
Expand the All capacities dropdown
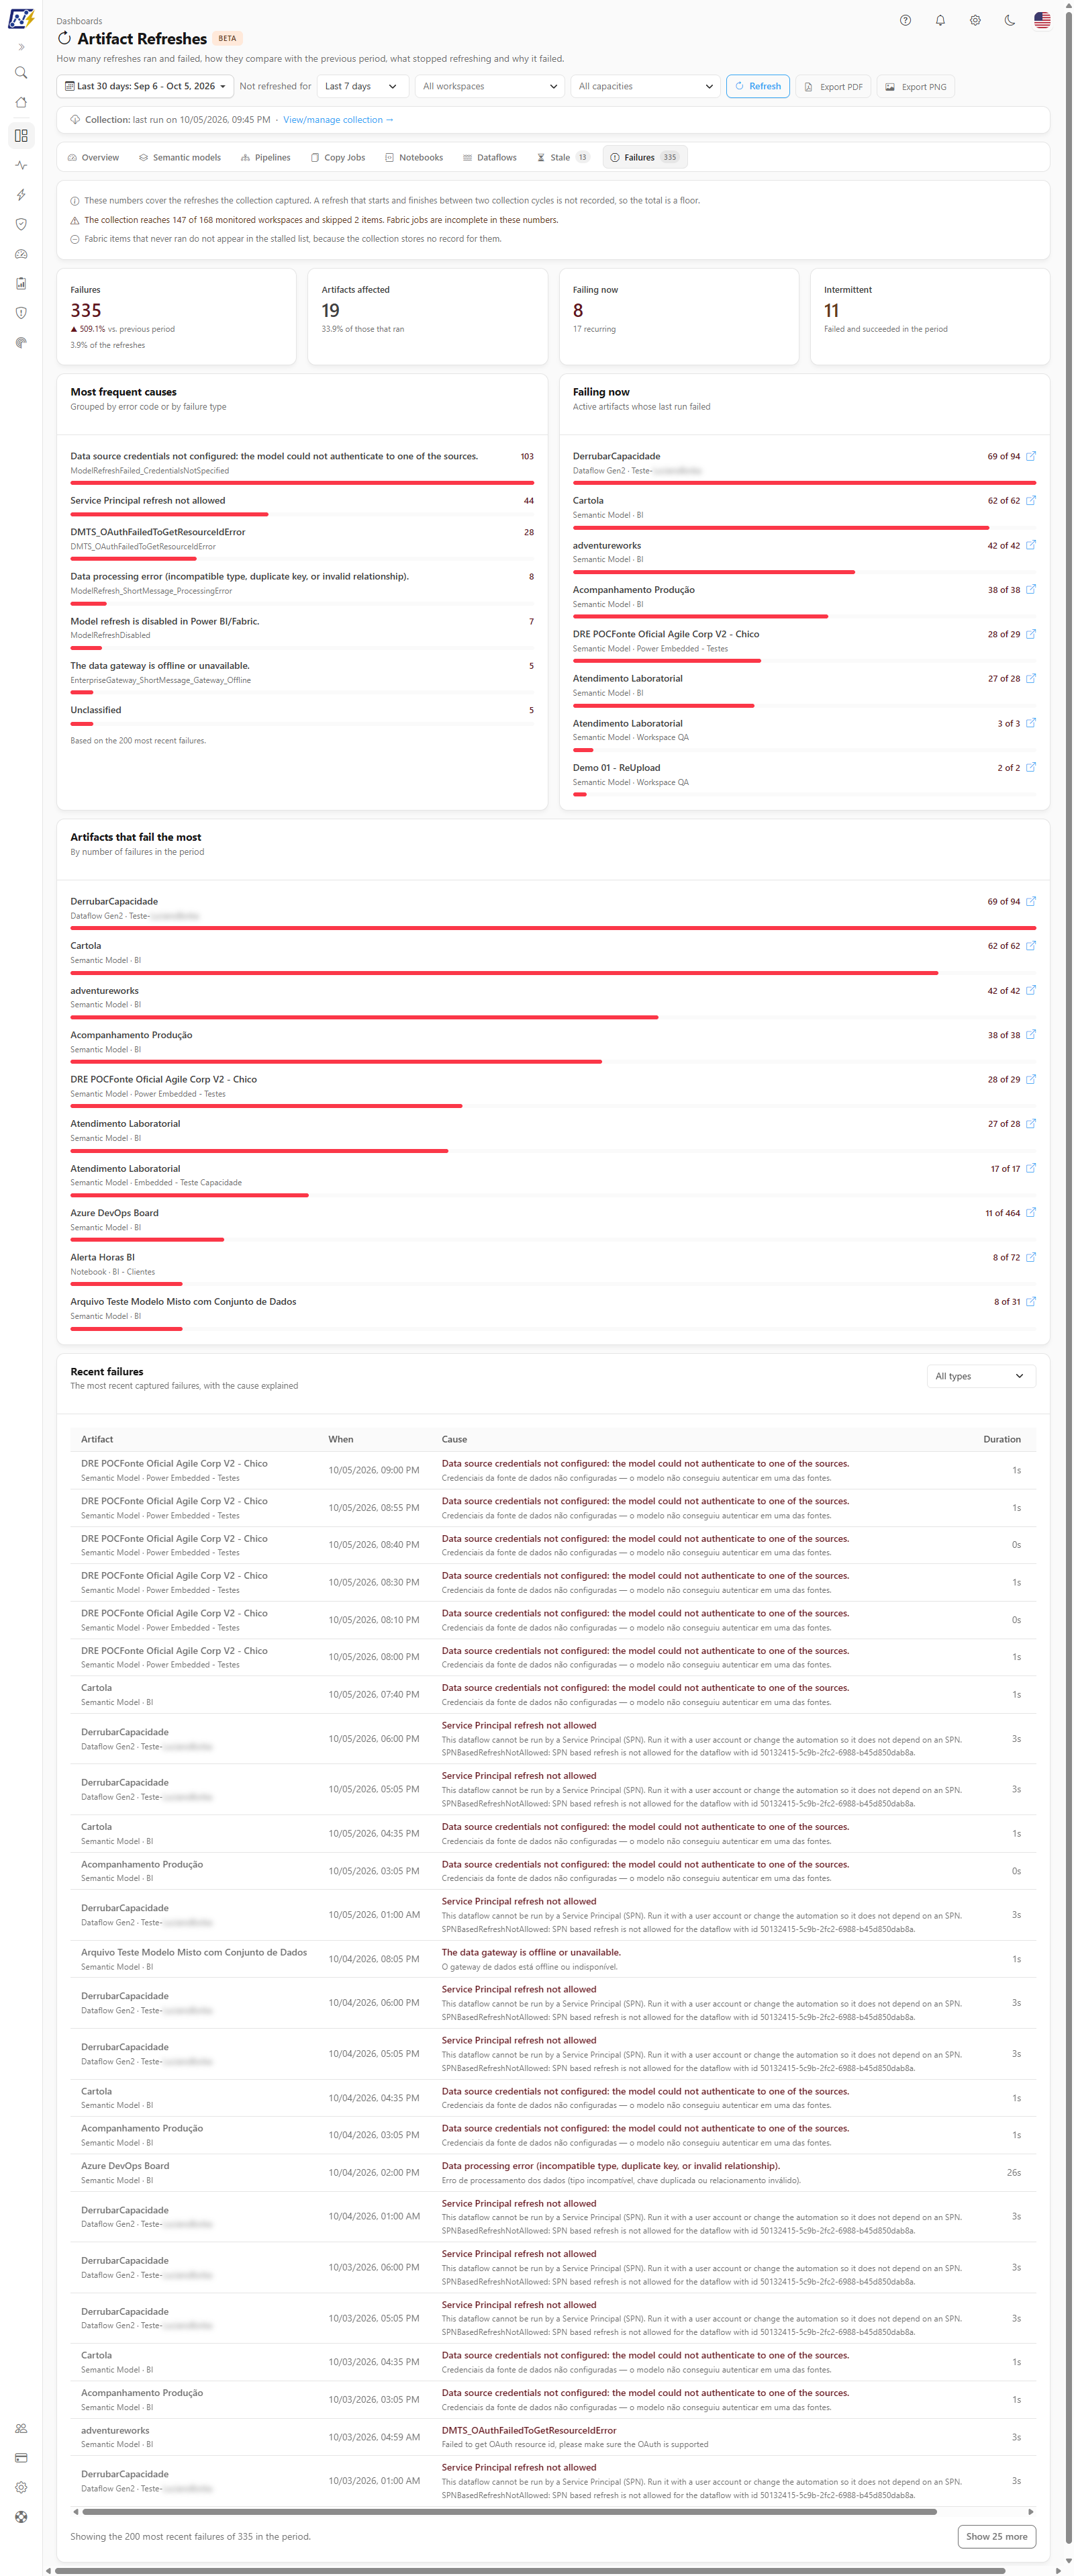point(646,86)
